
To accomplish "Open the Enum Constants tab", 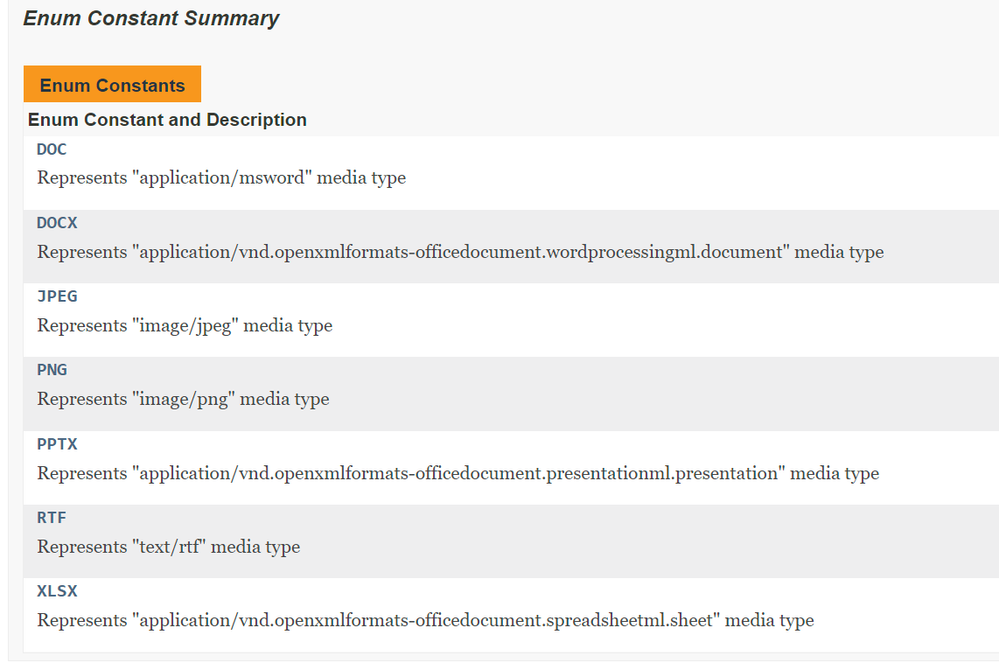I will tap(112, 85).
